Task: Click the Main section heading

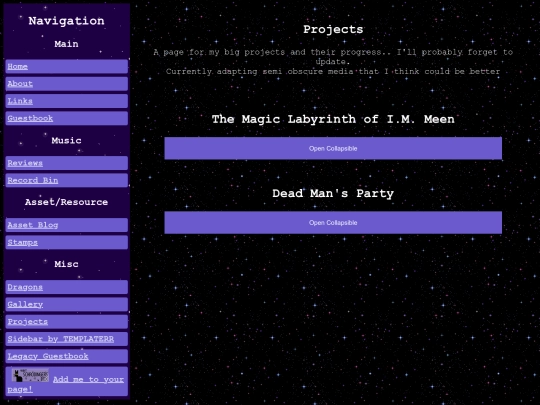Action: pyautogui.click(x=66, y=44)
